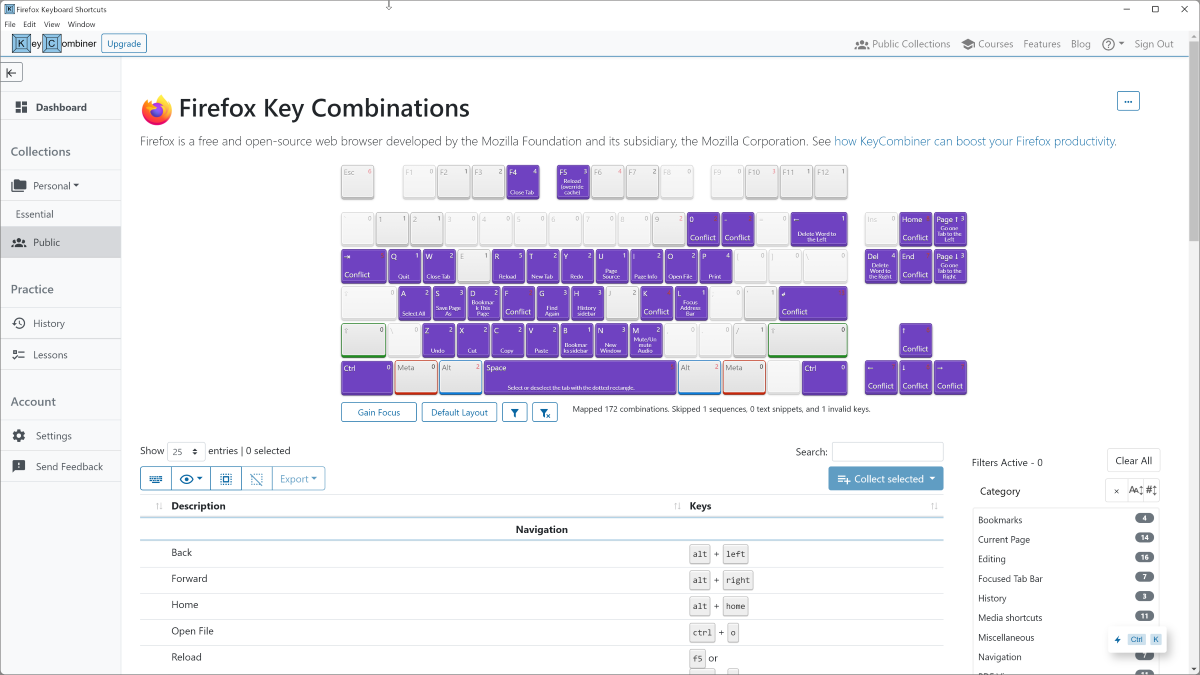1200x675 pixels.
Task: Click the F4 Close Tab key
Action: click(523, 182)
